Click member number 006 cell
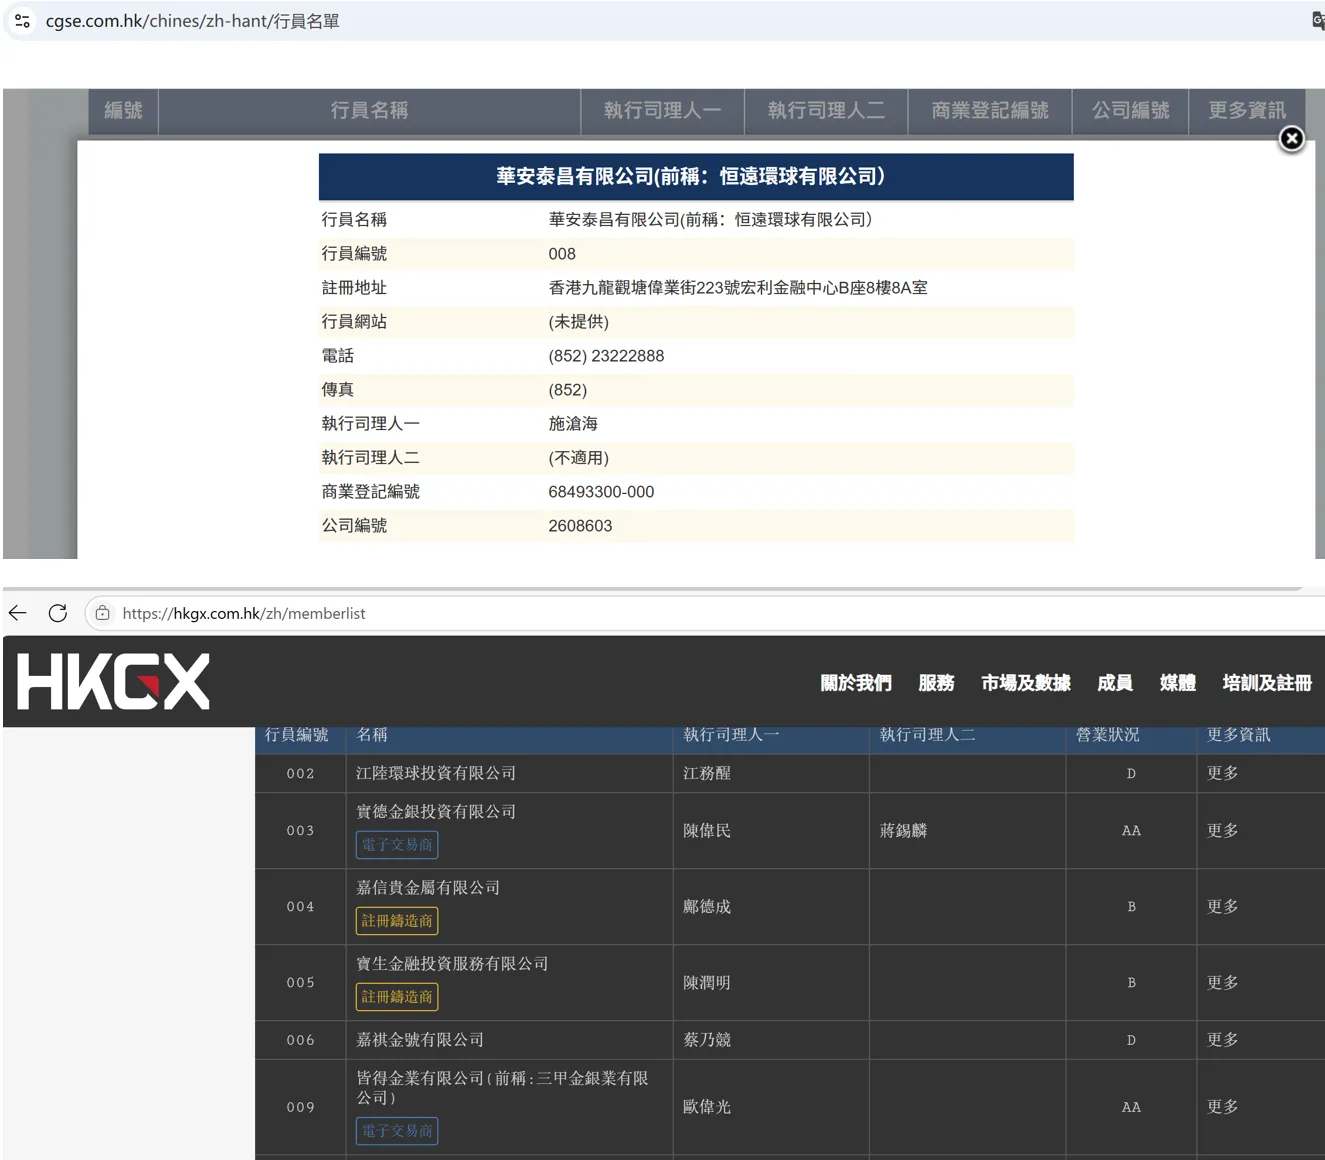The image size is (1325, 1160). click(300, 1040)
